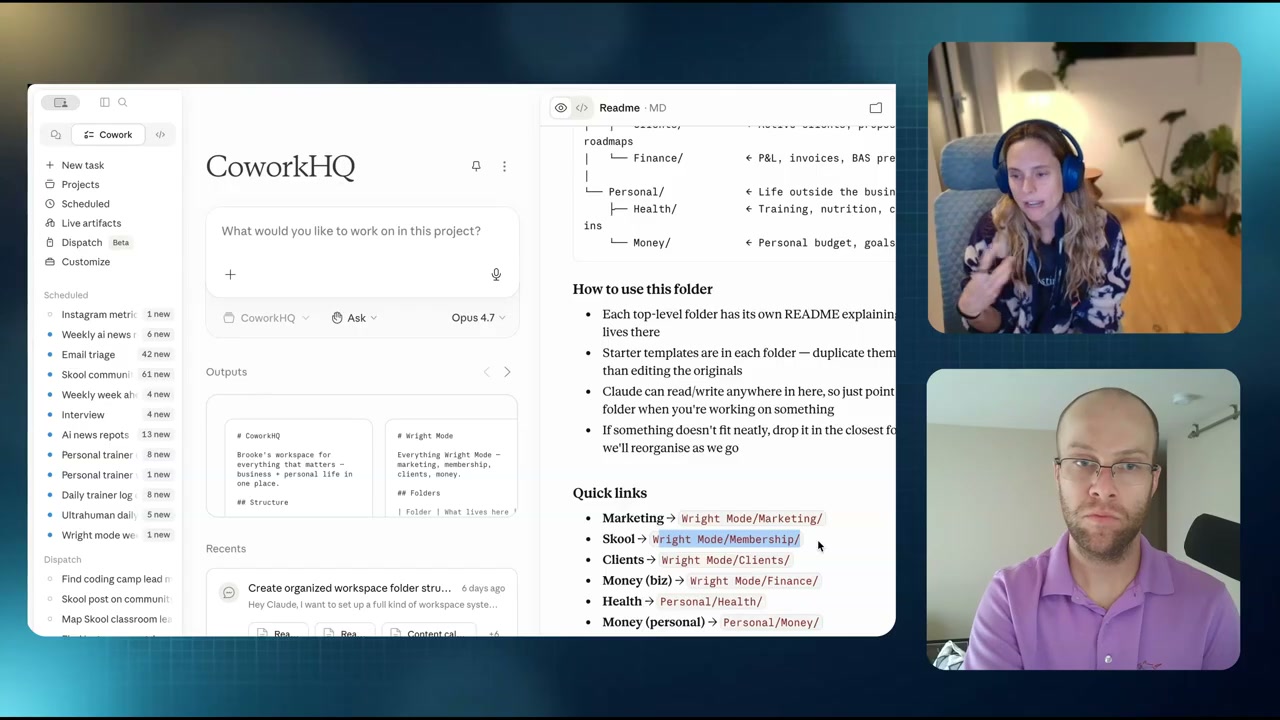The height and width of the screenshot is (720, 1280).
Task: Open the three-dot more options menu
Action: pos(504,166)
